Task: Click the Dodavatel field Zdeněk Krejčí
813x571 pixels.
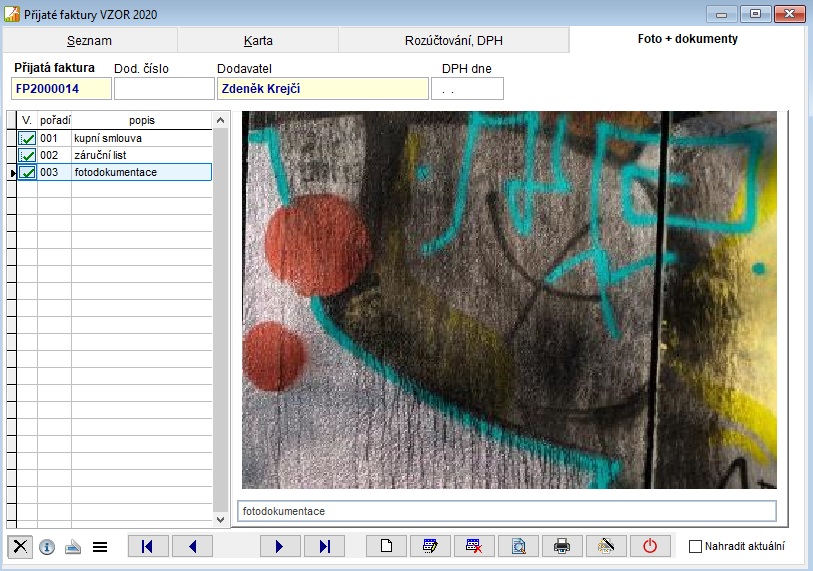Action: [323, 89]
